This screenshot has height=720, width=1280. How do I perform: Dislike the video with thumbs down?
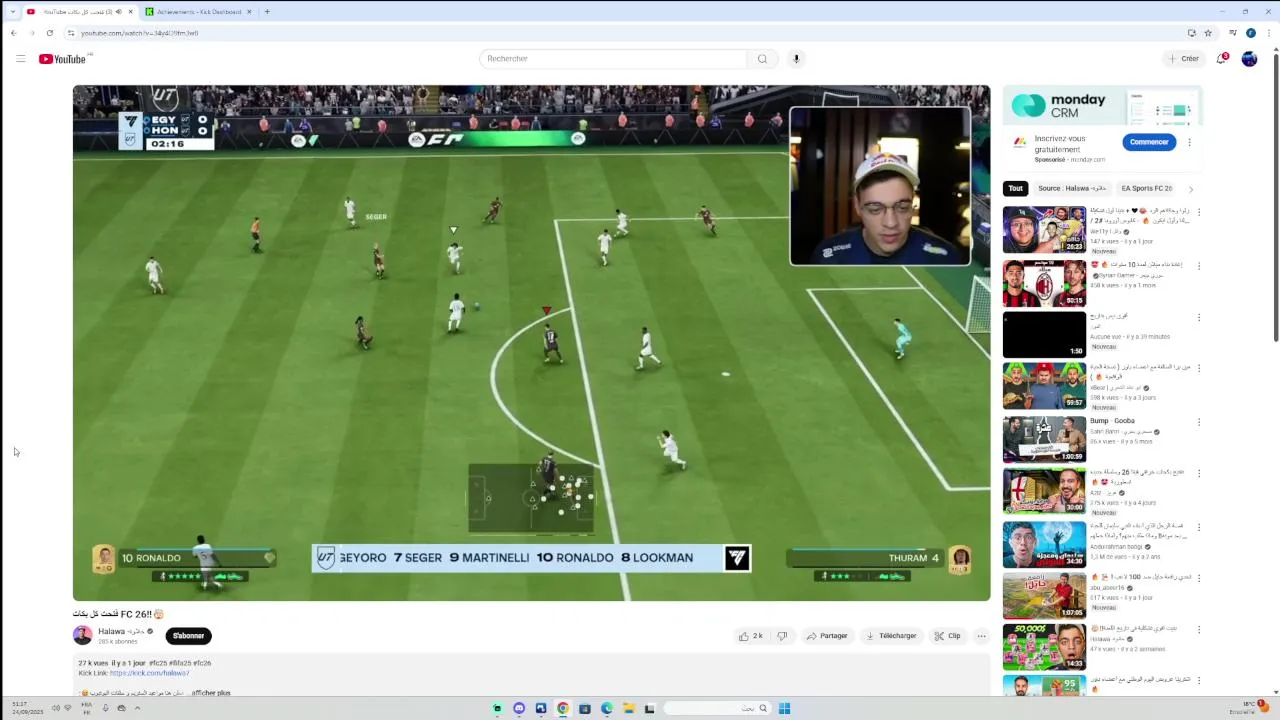(782, 636)
